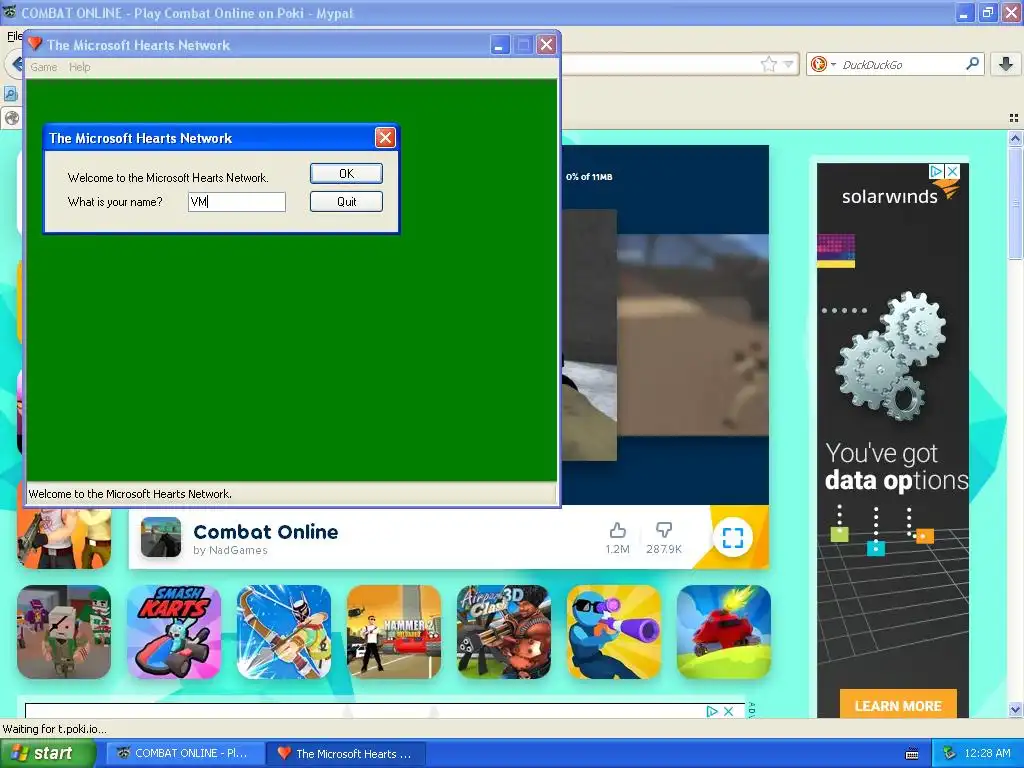Click the name input field containing VM
1024x768 pixels.
tap(236, 202)
